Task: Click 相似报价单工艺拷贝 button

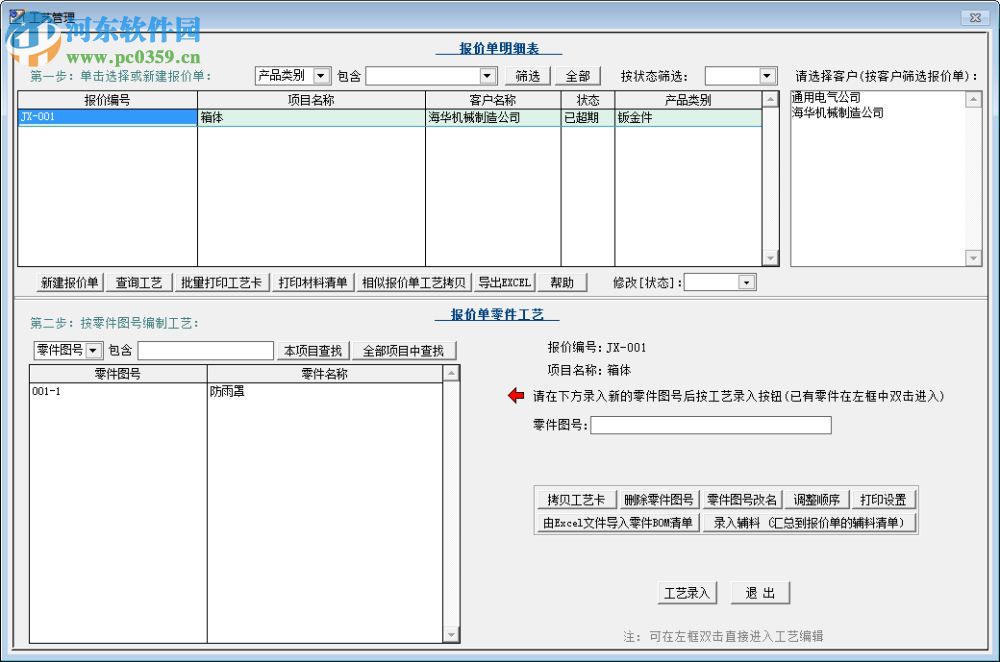Action: [x=413, y=283]
